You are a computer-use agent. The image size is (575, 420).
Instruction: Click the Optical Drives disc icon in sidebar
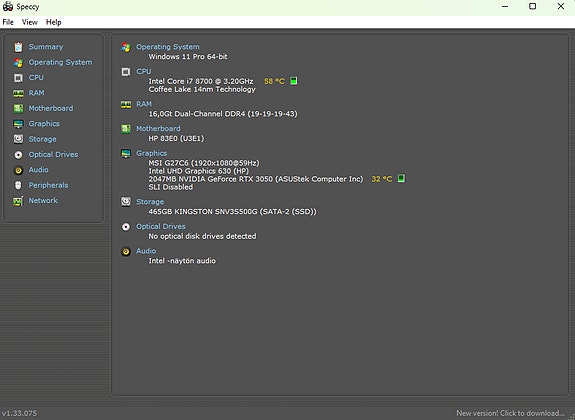click(18, 155)
